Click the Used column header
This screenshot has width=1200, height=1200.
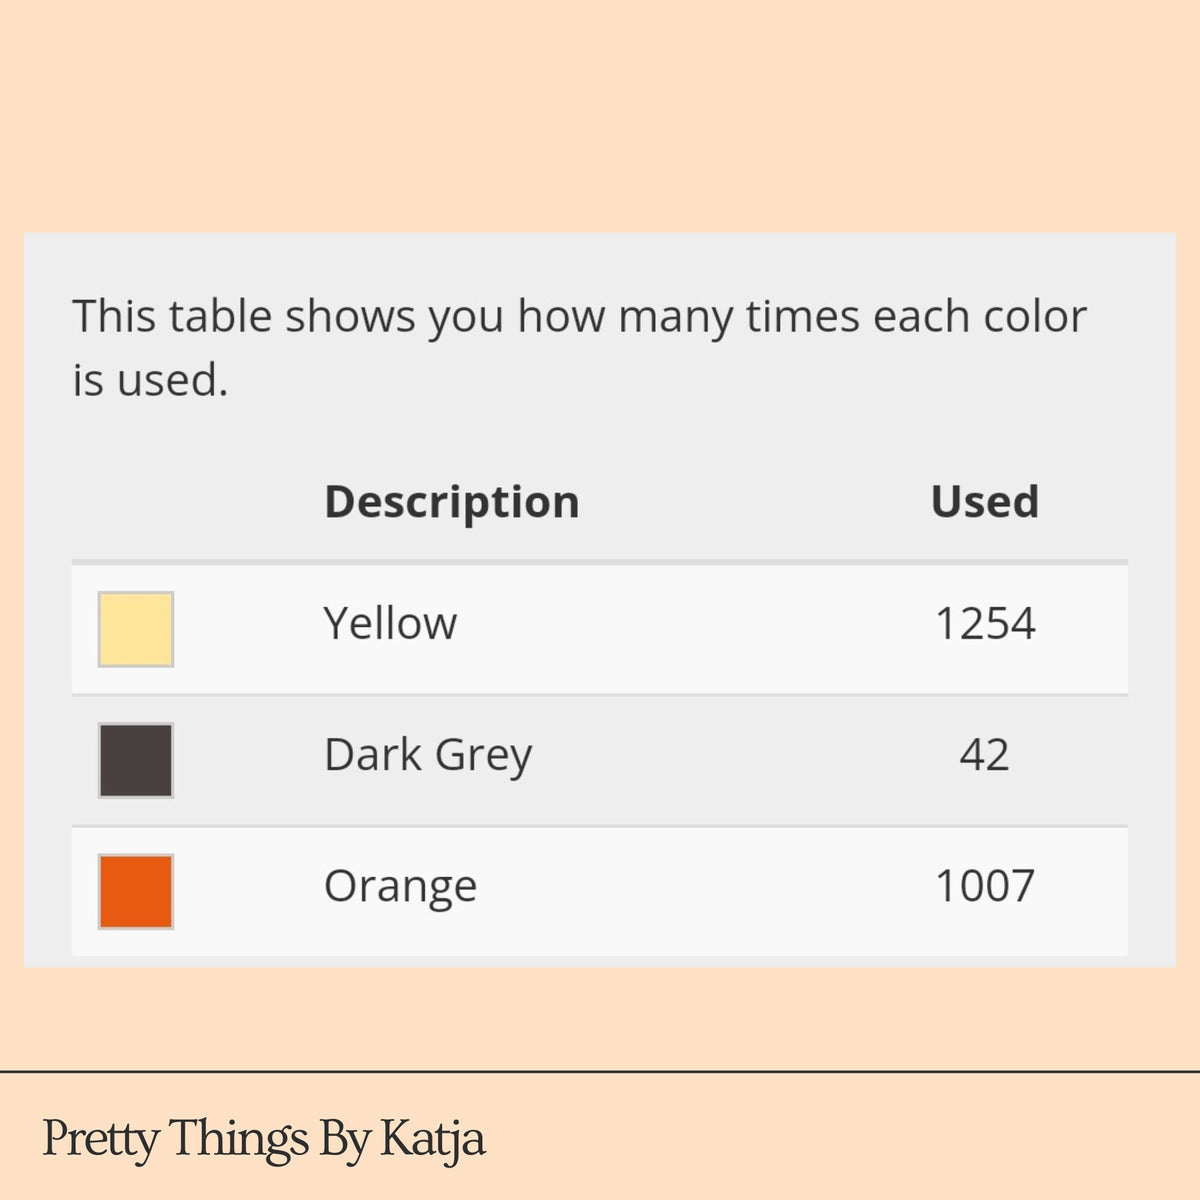pos(985,502)
